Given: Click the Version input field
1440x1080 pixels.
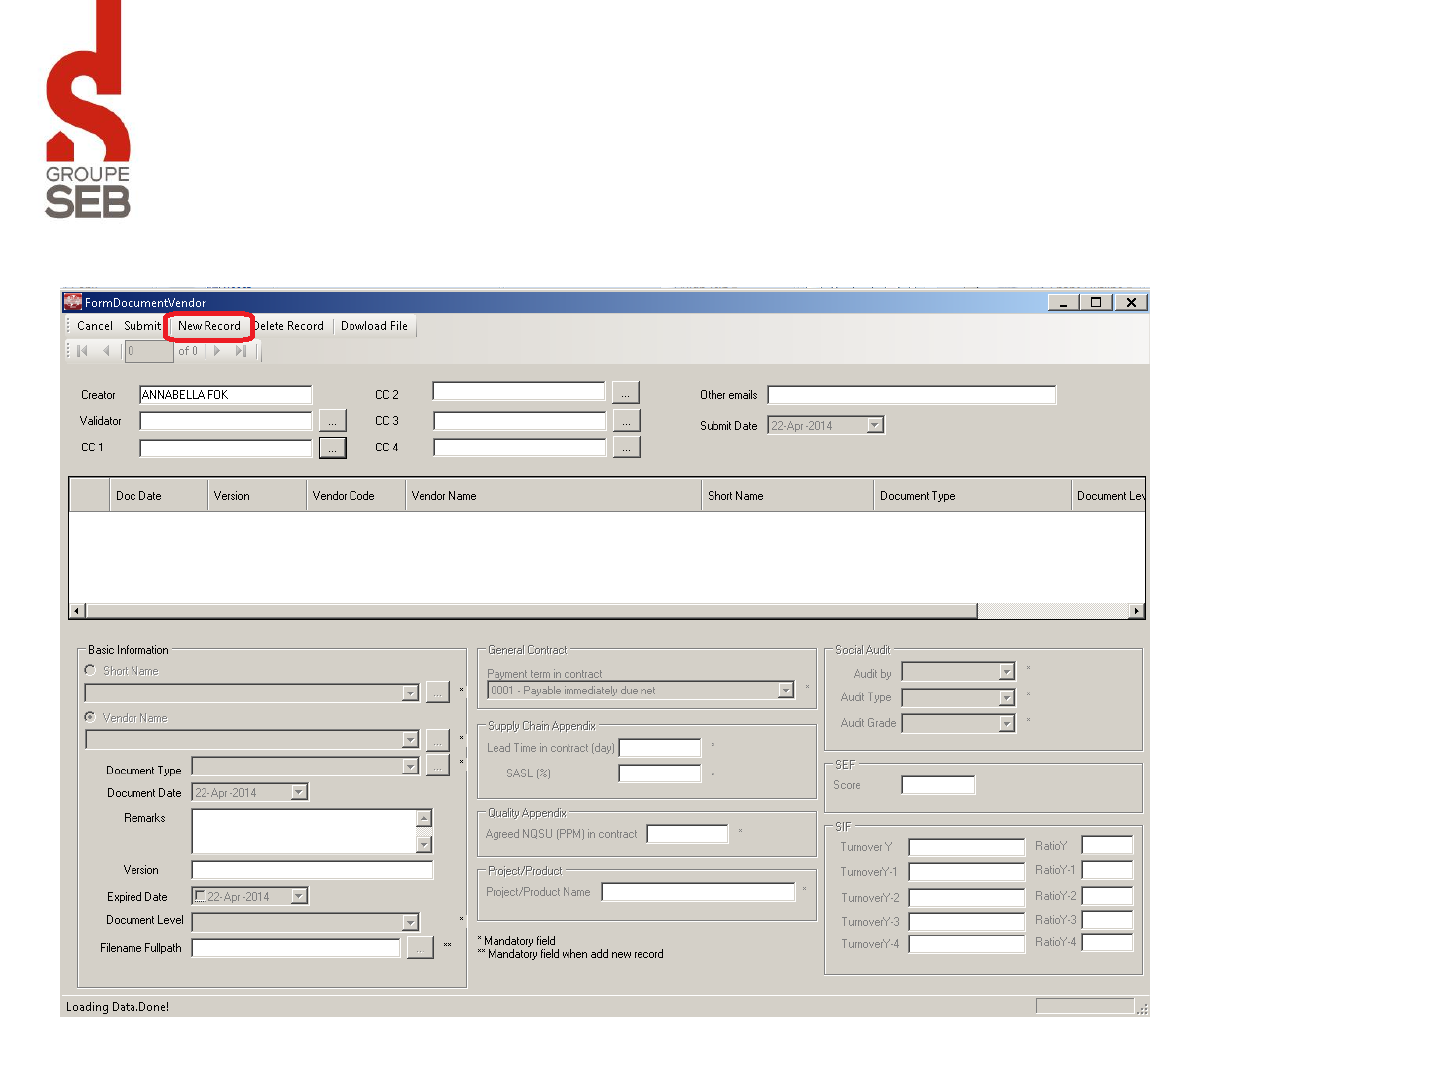Looking at the screenshot, I should click(312, 870).
